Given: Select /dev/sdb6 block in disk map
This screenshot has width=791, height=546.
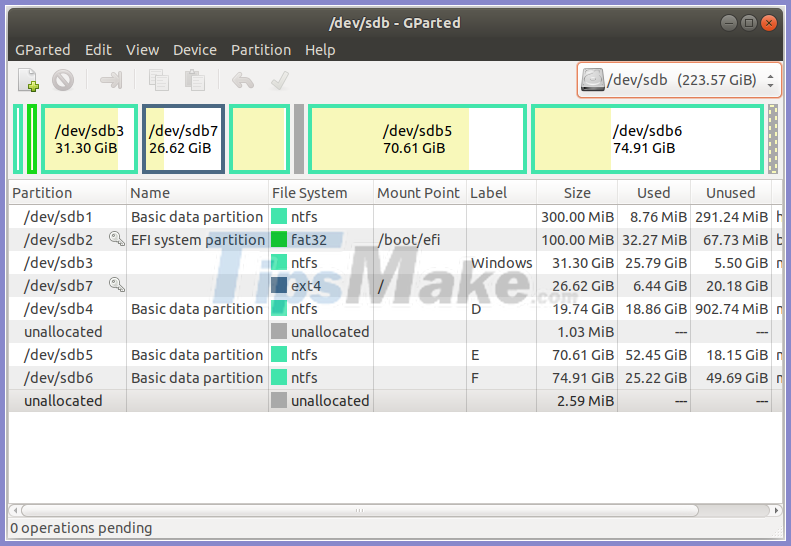Looking at the screenshot, I should (x=647, y=139).
